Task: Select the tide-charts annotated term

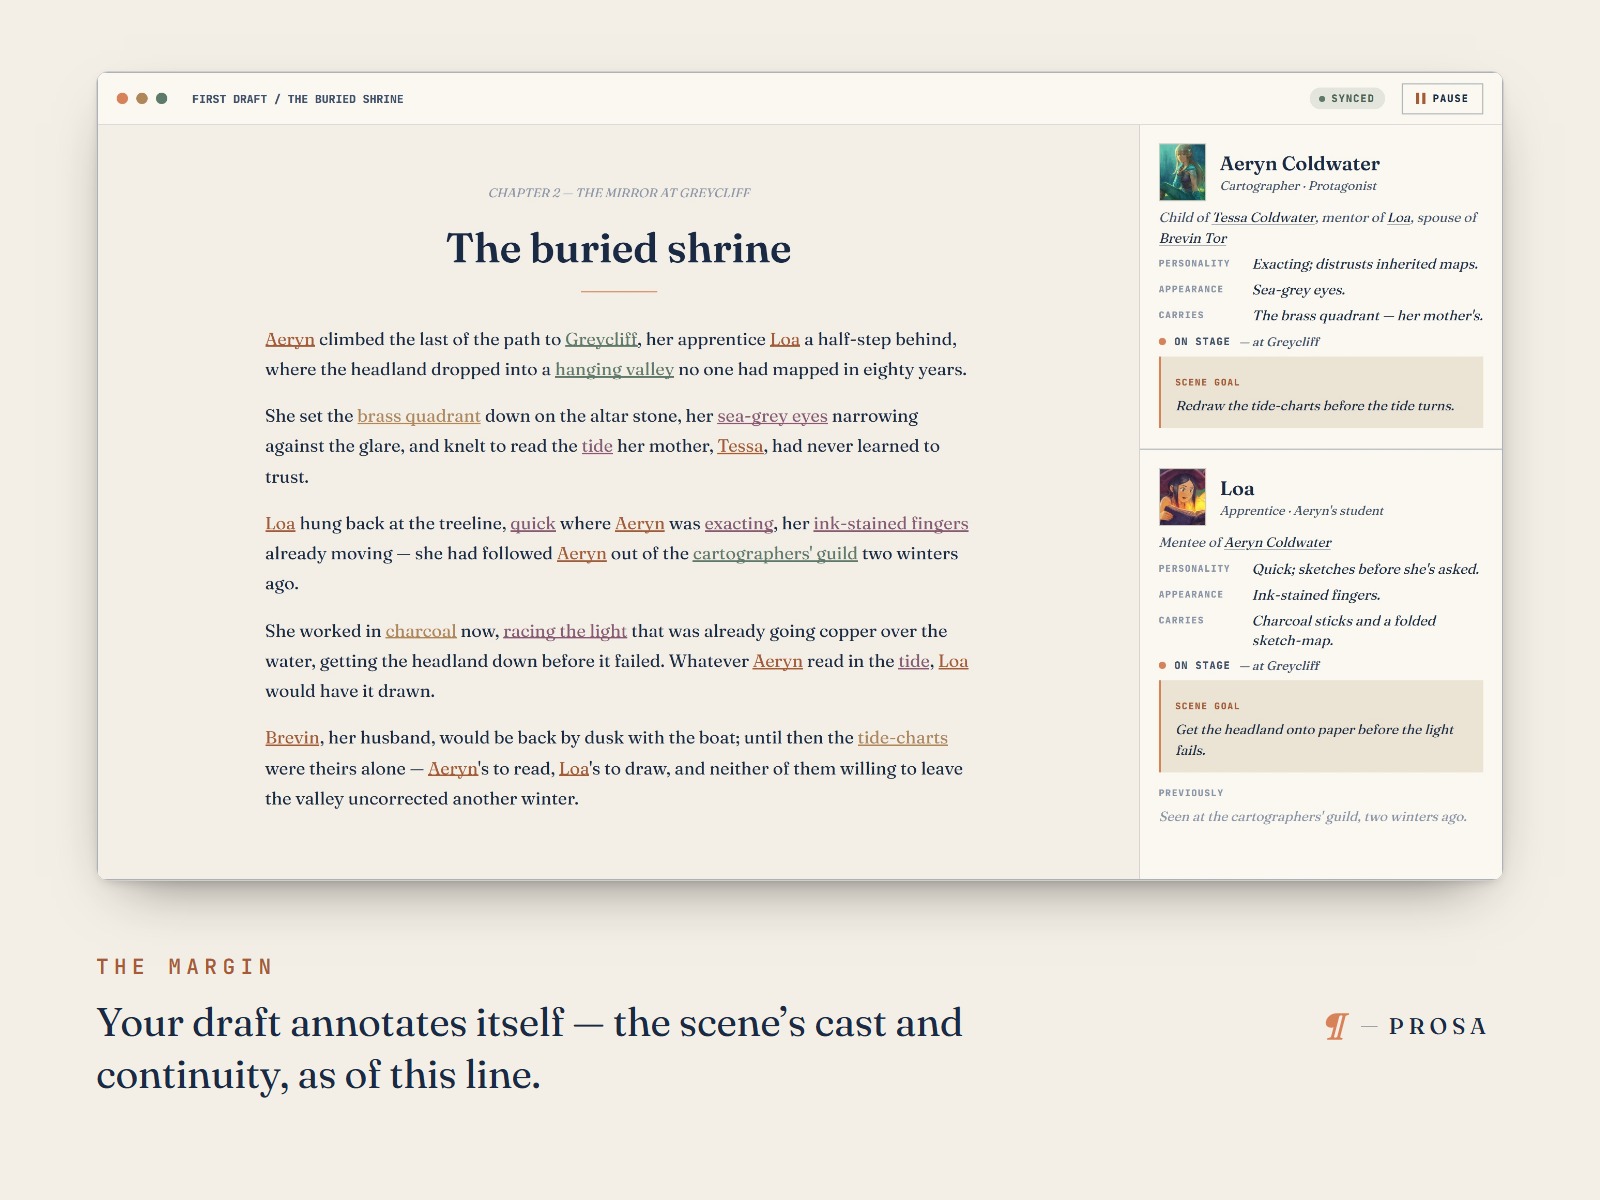Action: coord(903,738)
